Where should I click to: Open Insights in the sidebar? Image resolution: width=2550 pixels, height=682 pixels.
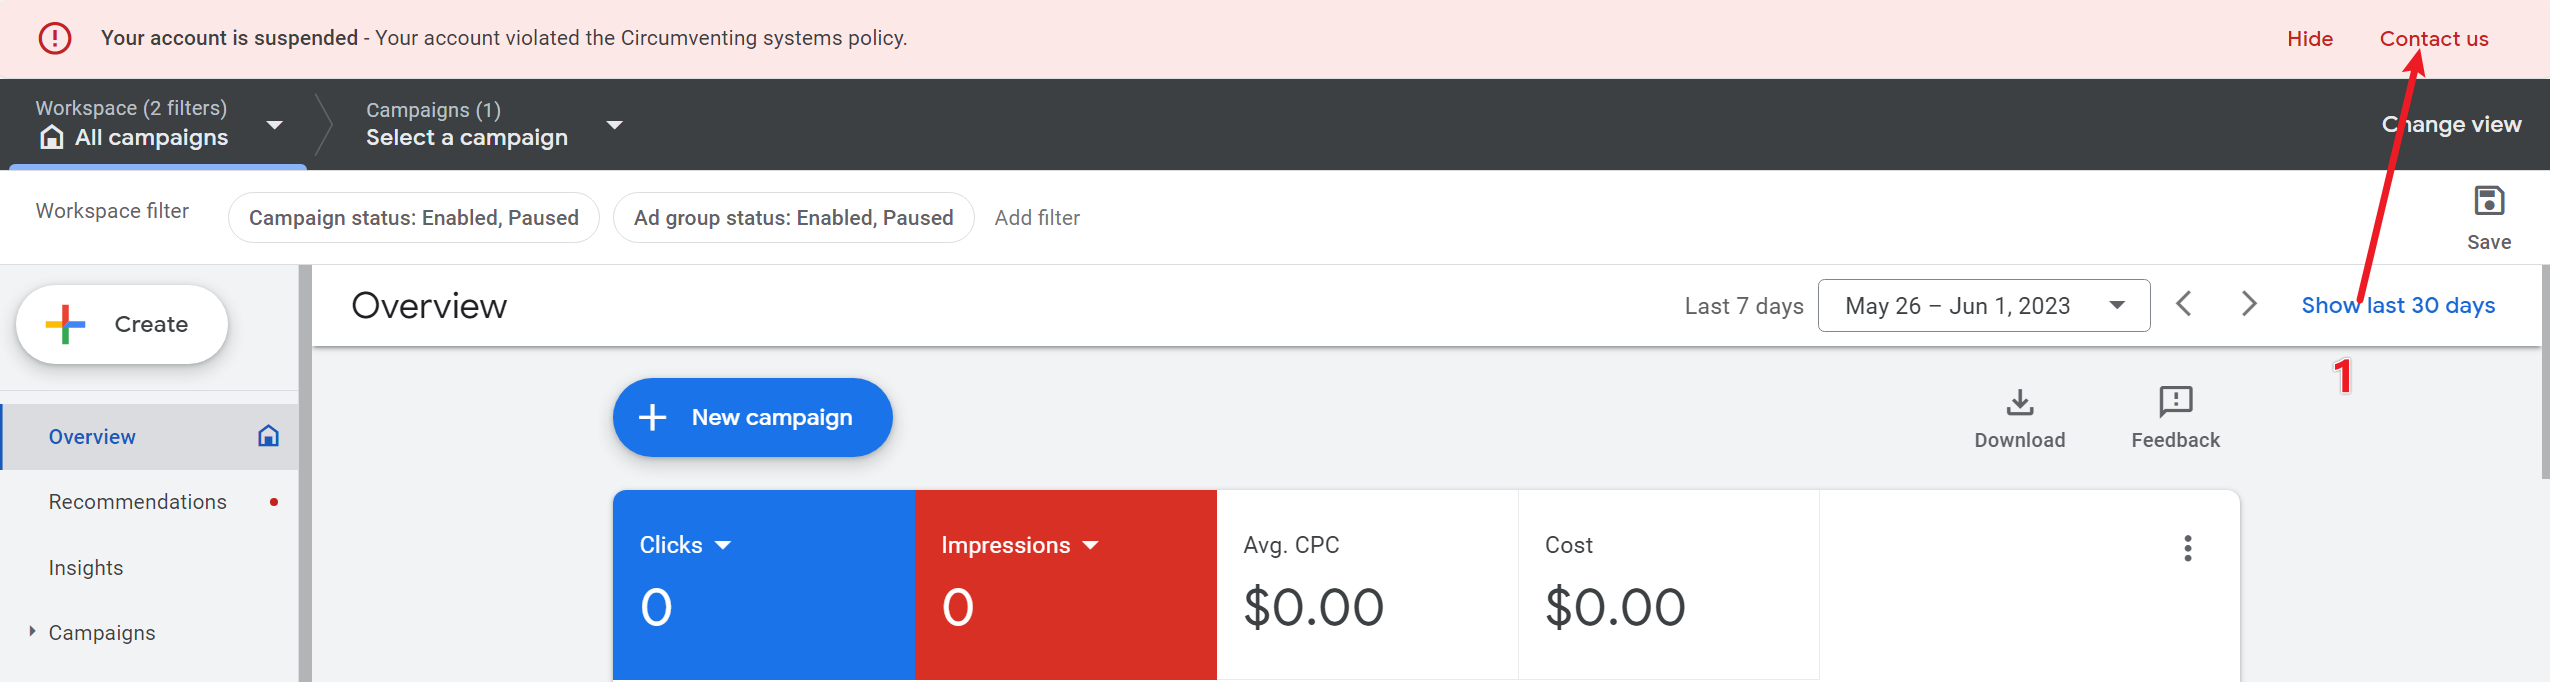click(x=86, y=568)
